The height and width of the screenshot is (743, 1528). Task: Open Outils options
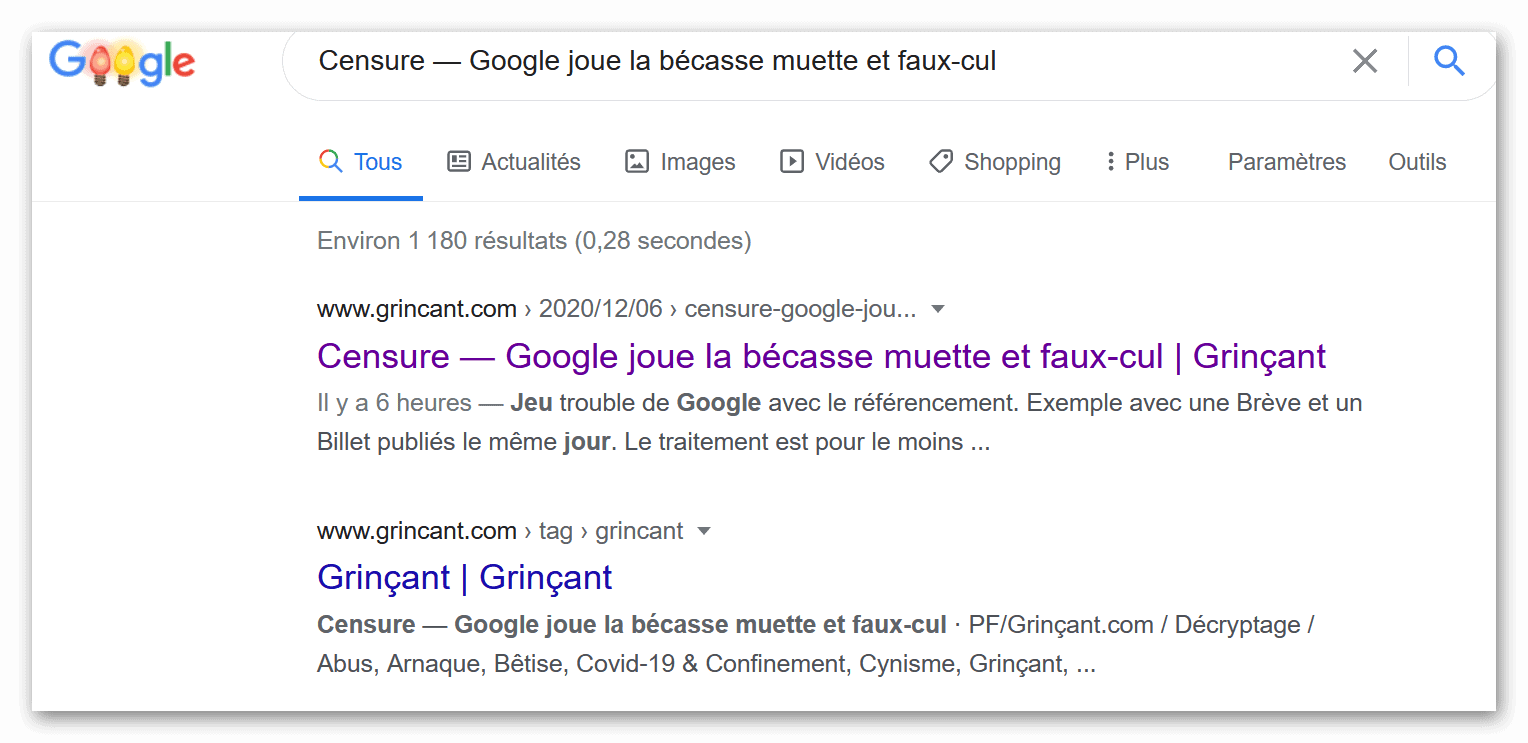coord(1417,162)
